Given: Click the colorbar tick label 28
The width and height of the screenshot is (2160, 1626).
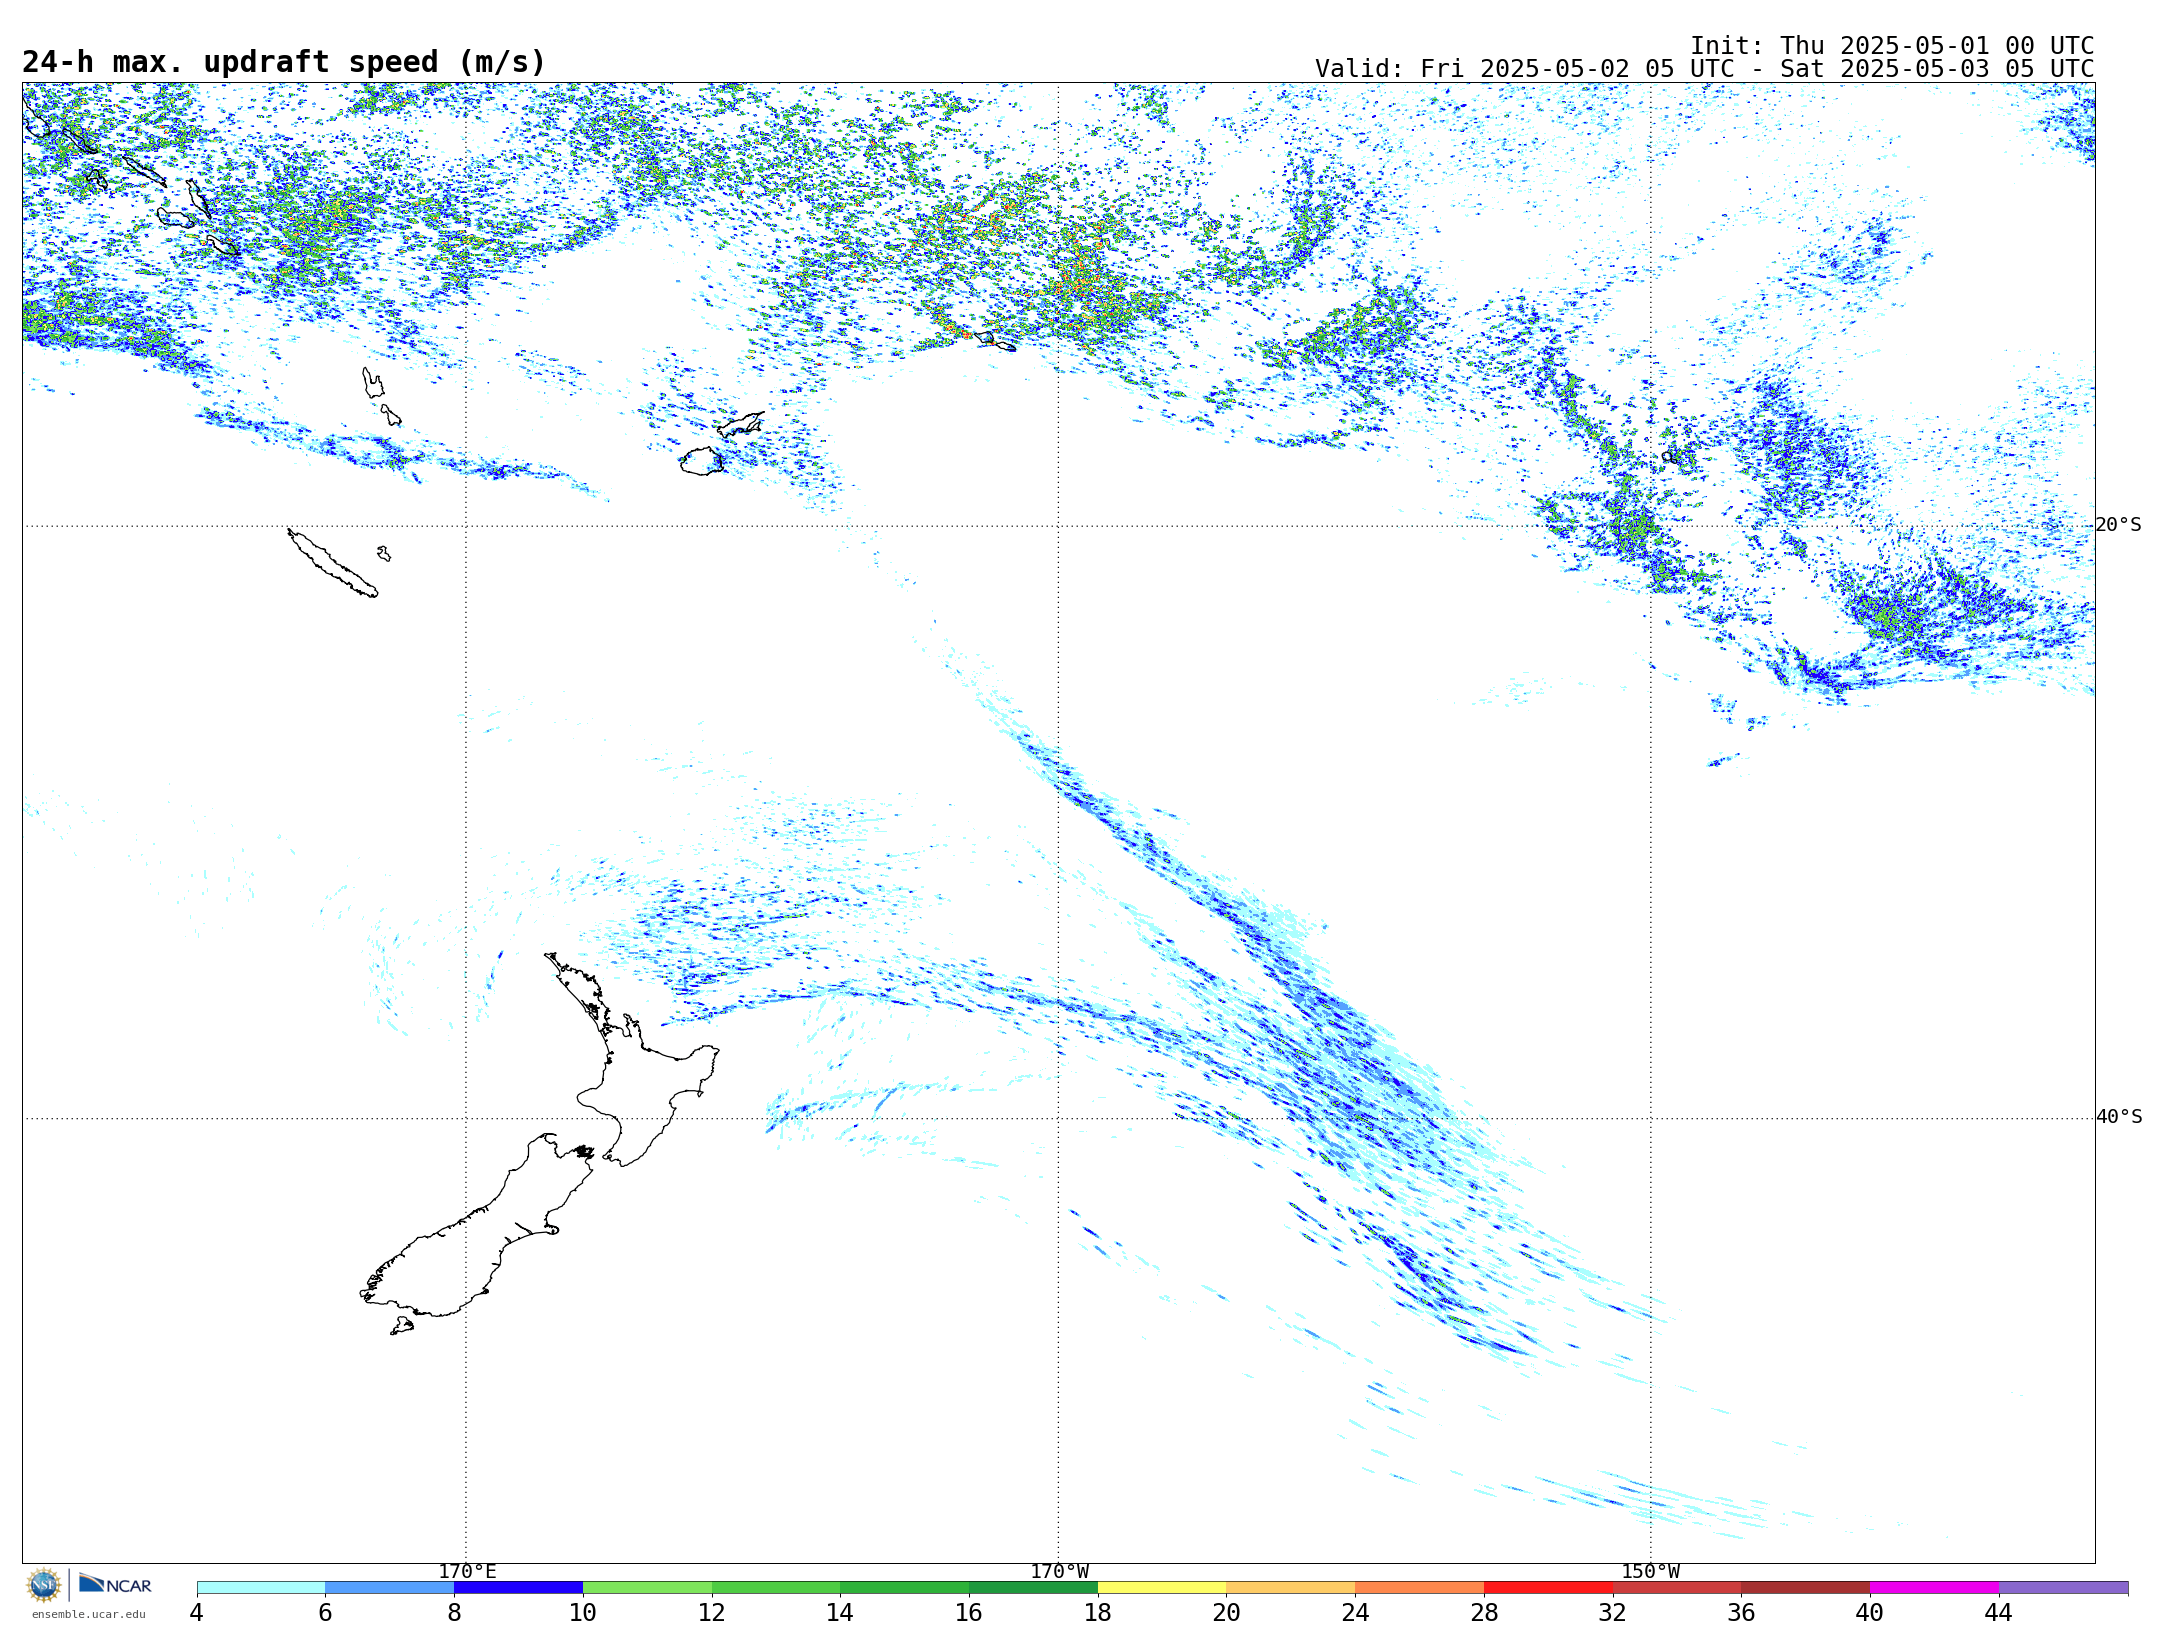Looking at the screenshot, I should point(1484,1613).
